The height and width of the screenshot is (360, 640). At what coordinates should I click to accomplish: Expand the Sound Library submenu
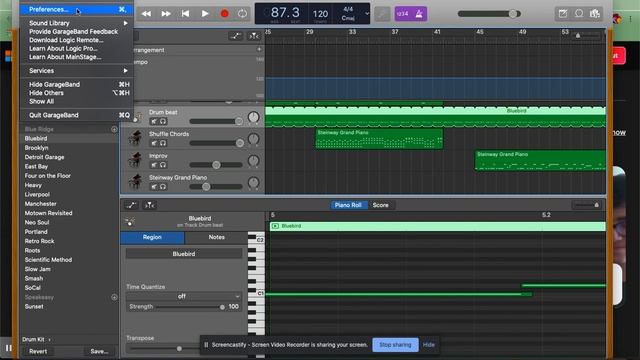[77, 23]
